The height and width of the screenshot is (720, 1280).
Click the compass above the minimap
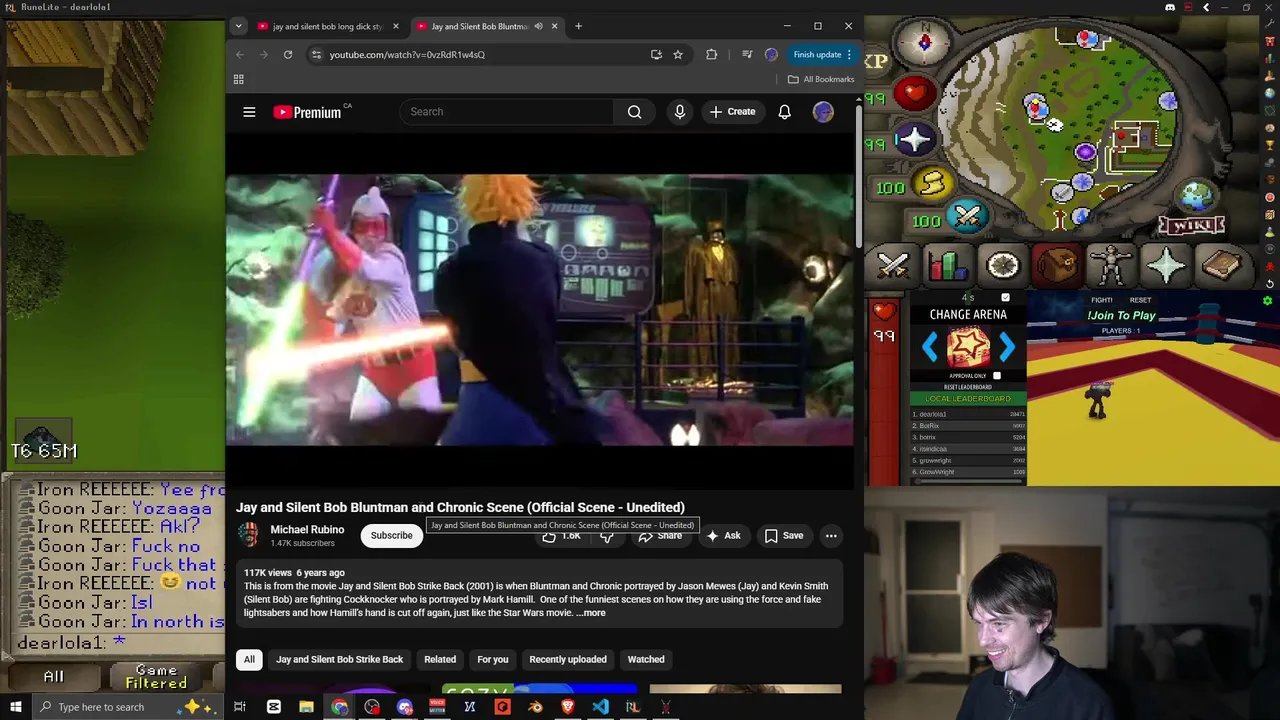(925, 41)
